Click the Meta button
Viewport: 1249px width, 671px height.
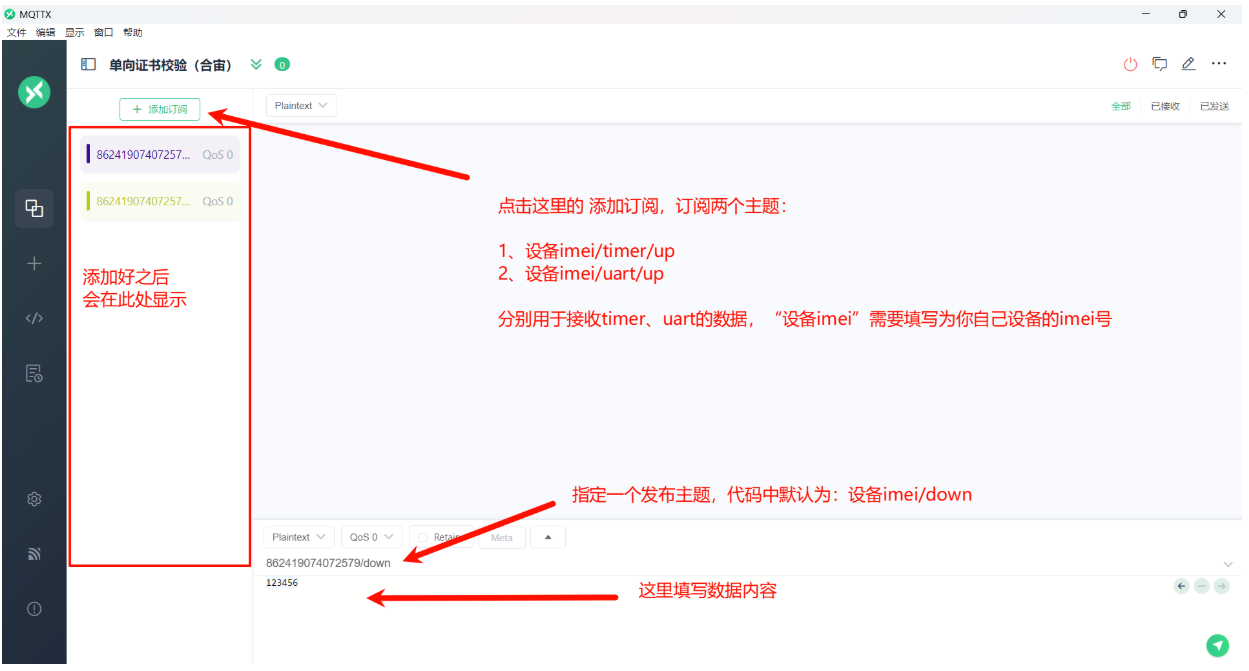click(502, 537)
